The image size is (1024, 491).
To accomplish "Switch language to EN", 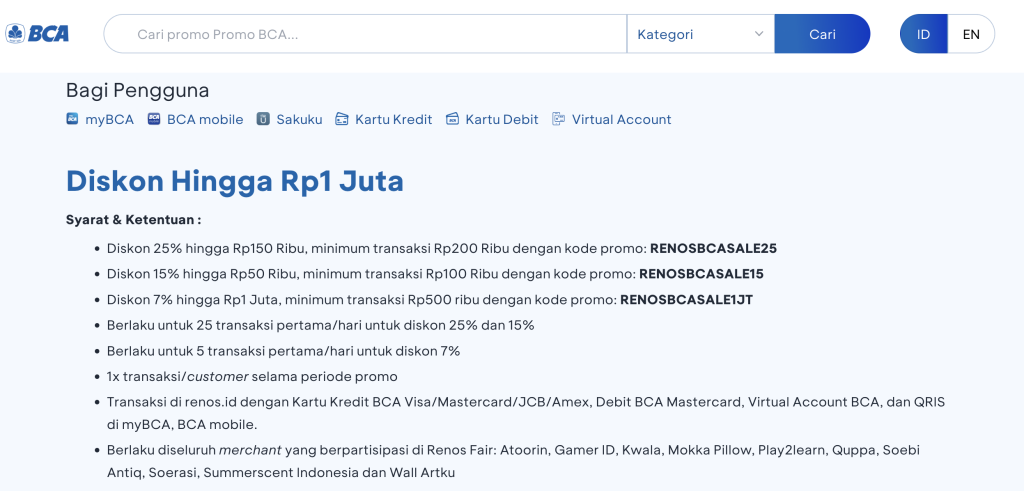I will coord(971,34).
